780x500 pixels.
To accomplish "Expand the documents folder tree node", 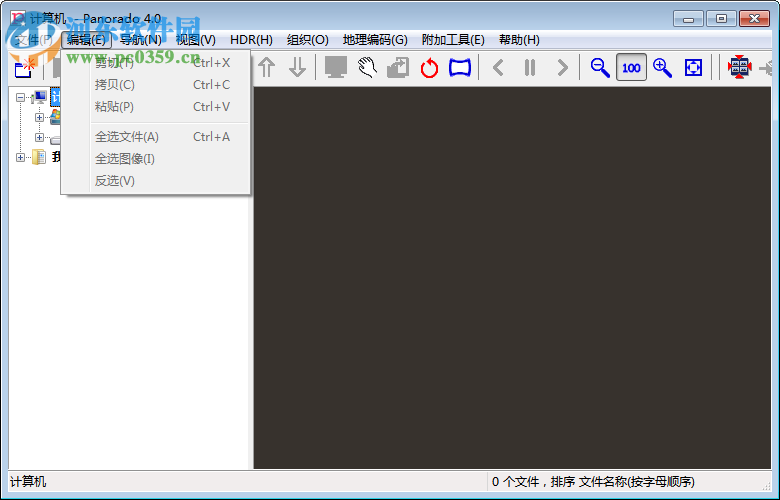I will 20,157.
